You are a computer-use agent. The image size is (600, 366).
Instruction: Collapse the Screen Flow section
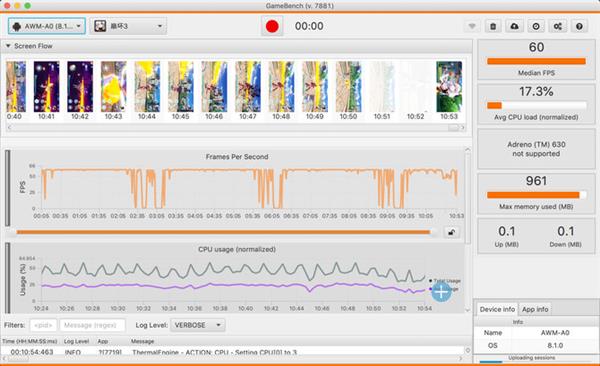(8, 46)
